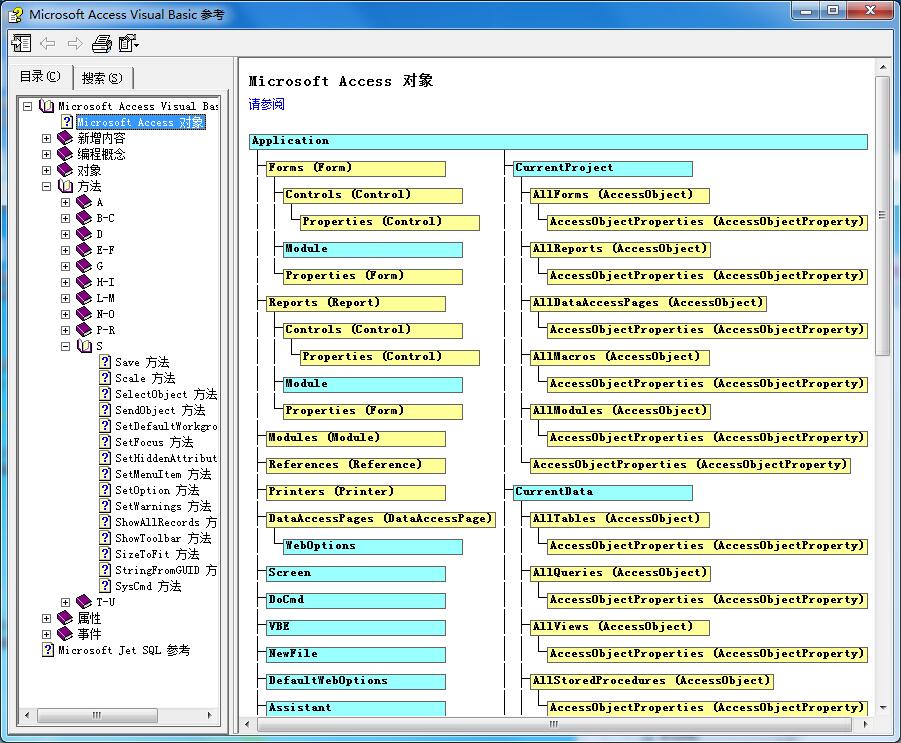Expand the P-R methods node
Image resolution: width=901 pixels, height=743 pixels.
(x=66, y=330)
